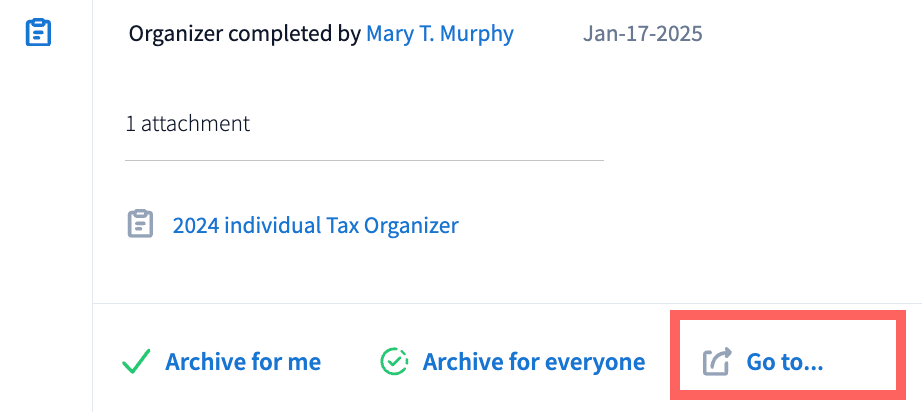922x412 pixels.
Task: Click the Jan-17-2025 date stamp
Action: coord(642,34)
